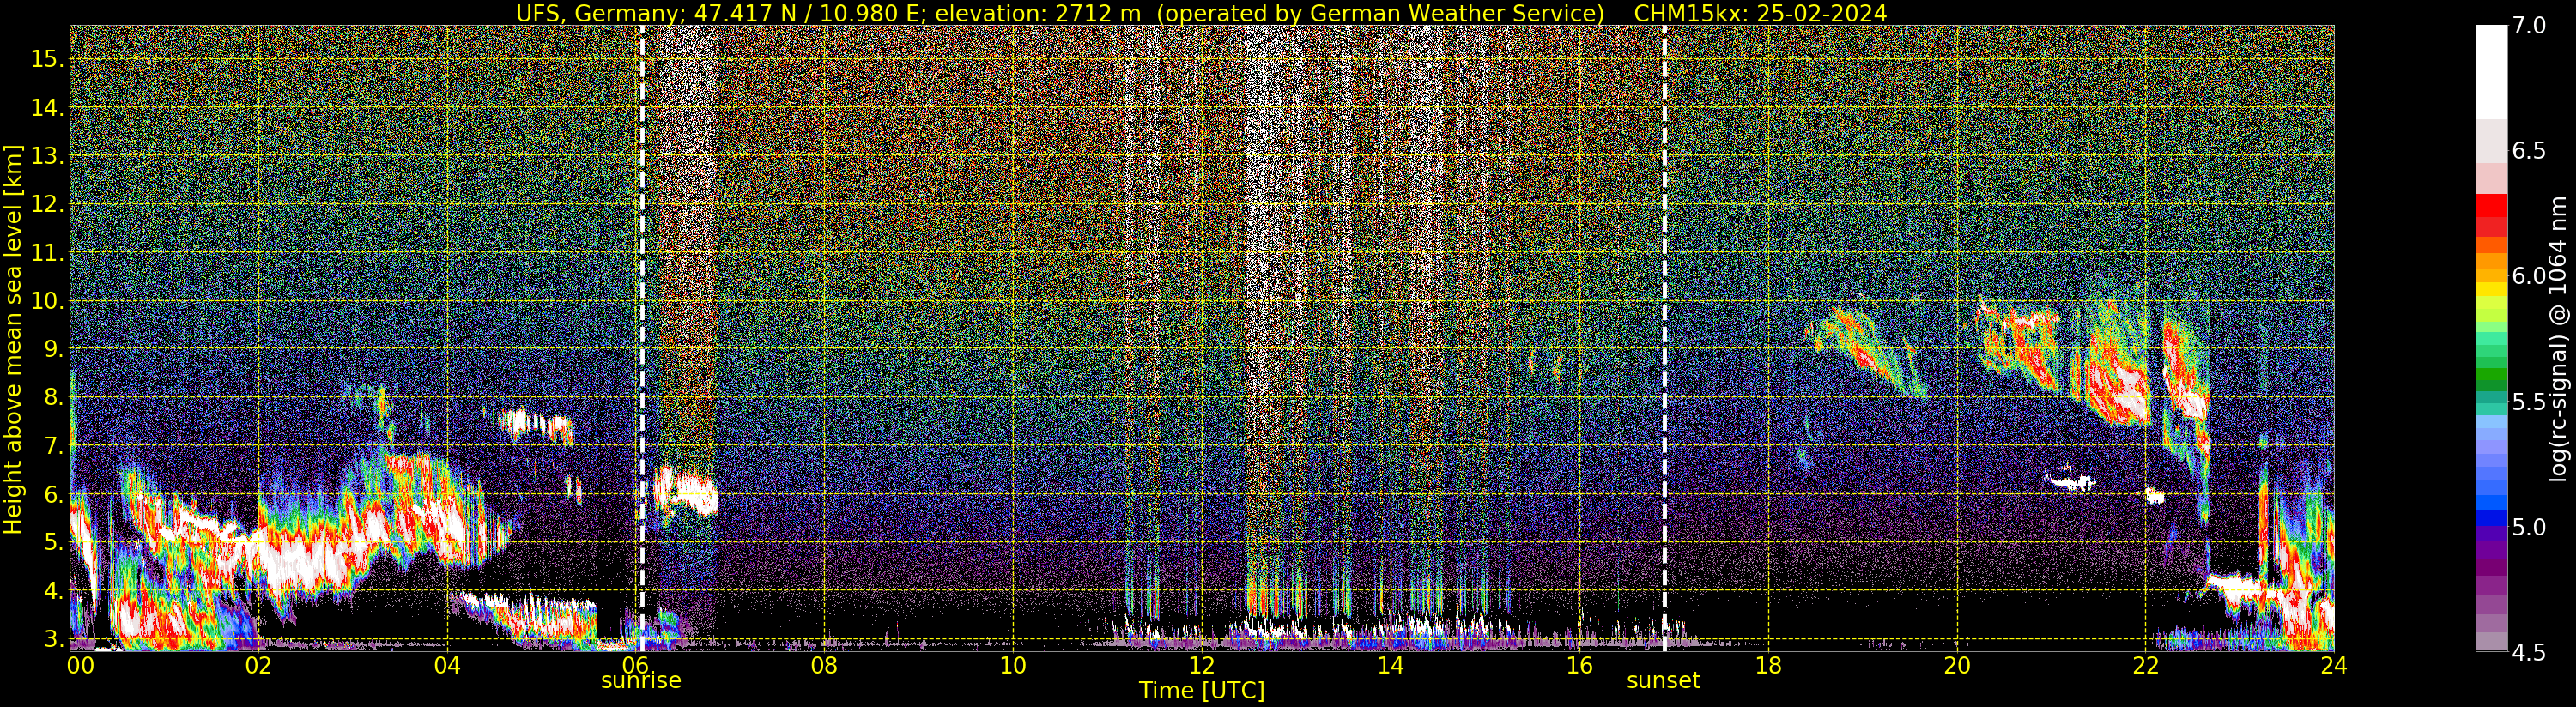Click the '6.0' colorbar tick label
The height and width of the screenshot is (707, 2576).
tap(2529, 276)
